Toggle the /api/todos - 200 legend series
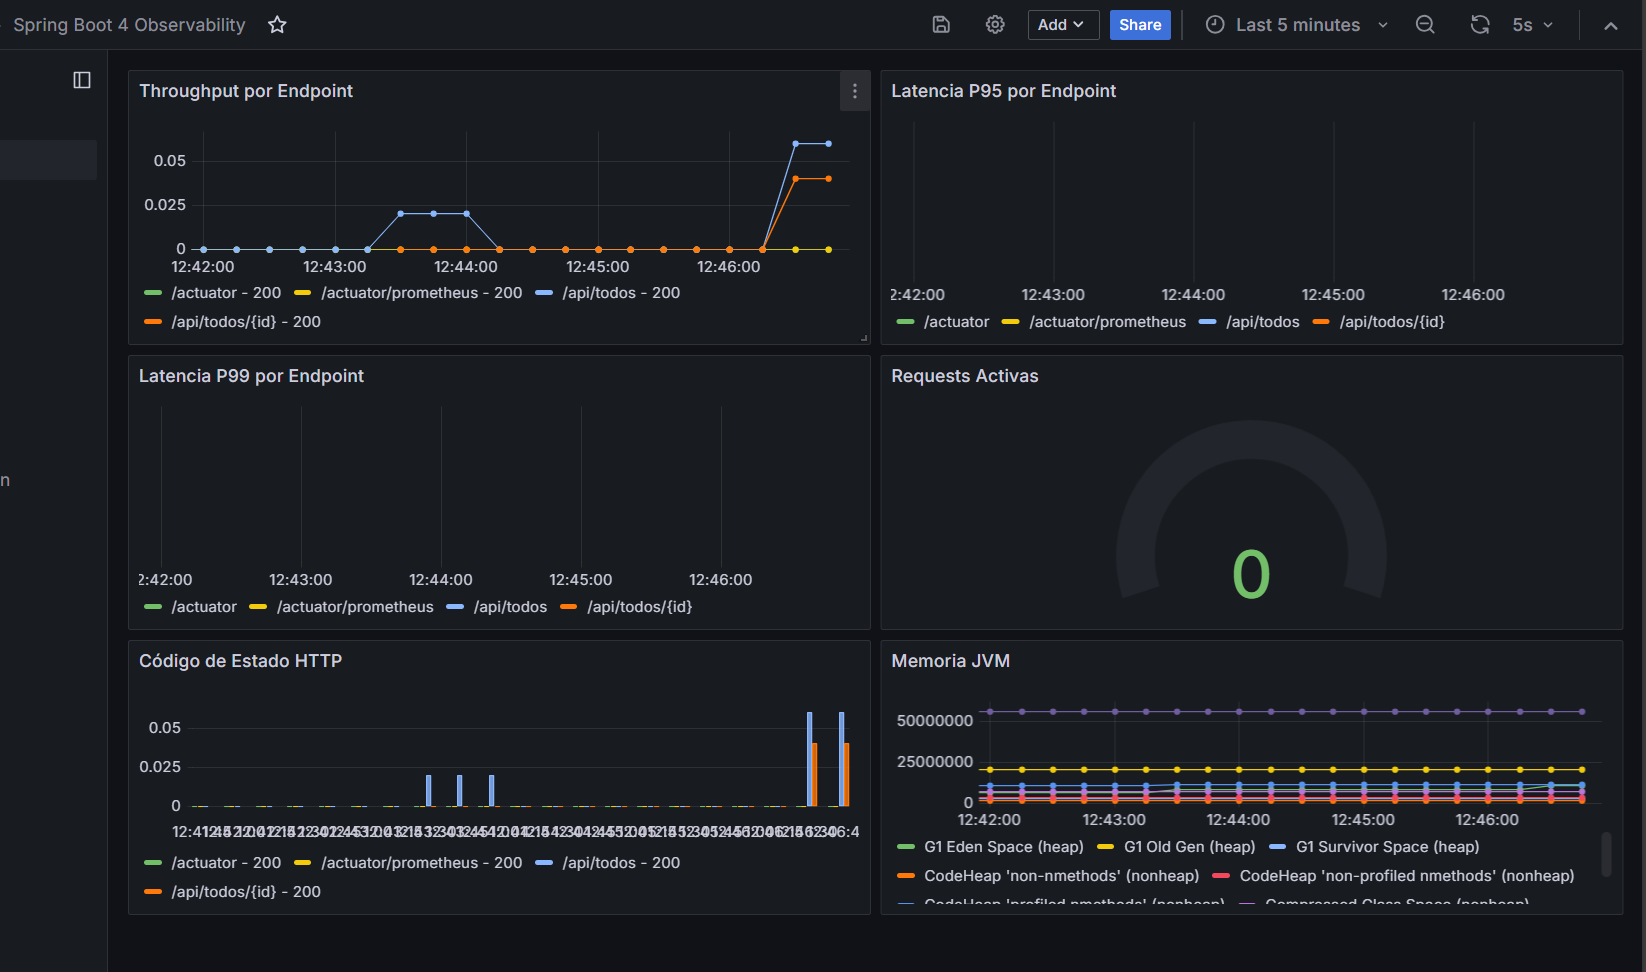 [620, 292]
